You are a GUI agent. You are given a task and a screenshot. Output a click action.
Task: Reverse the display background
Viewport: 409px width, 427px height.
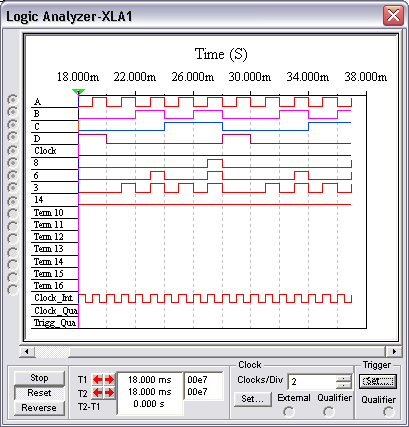[x=39, y=408]
